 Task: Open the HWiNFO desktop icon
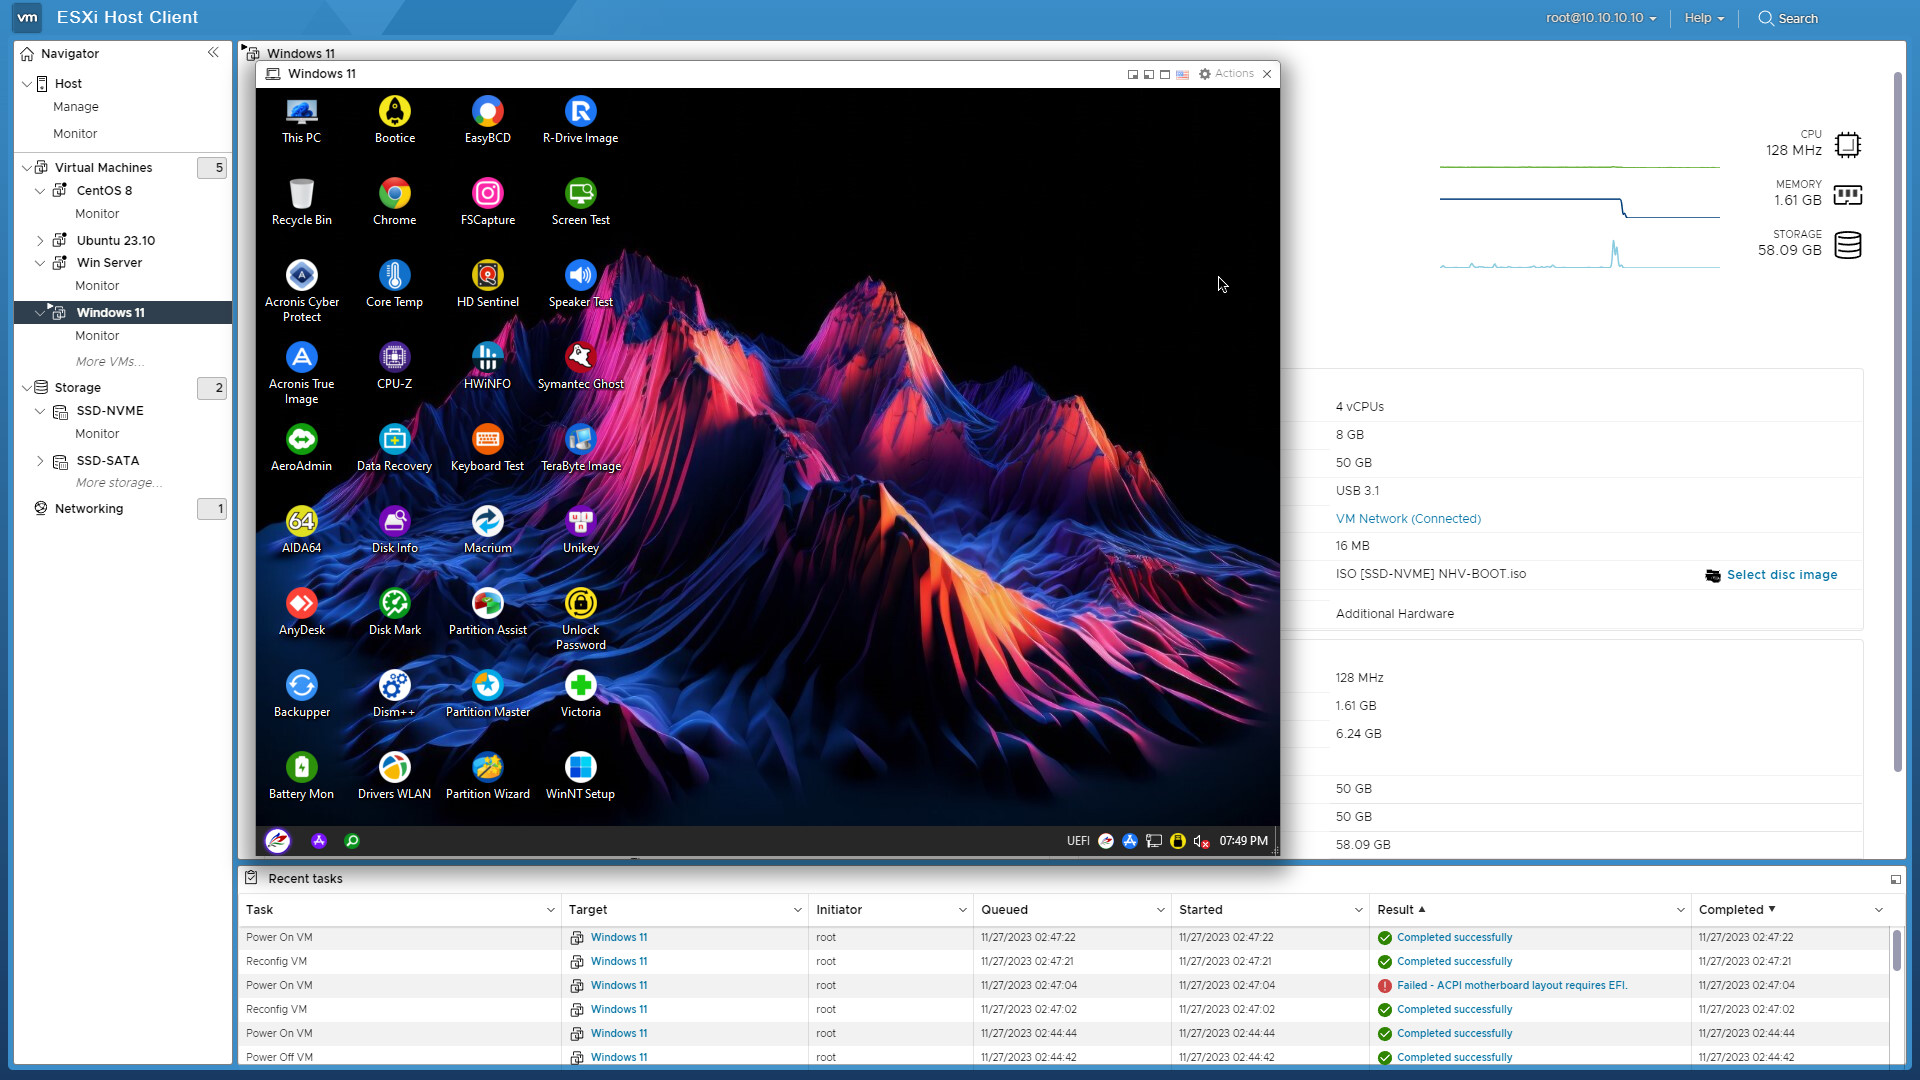click(487, 358)
